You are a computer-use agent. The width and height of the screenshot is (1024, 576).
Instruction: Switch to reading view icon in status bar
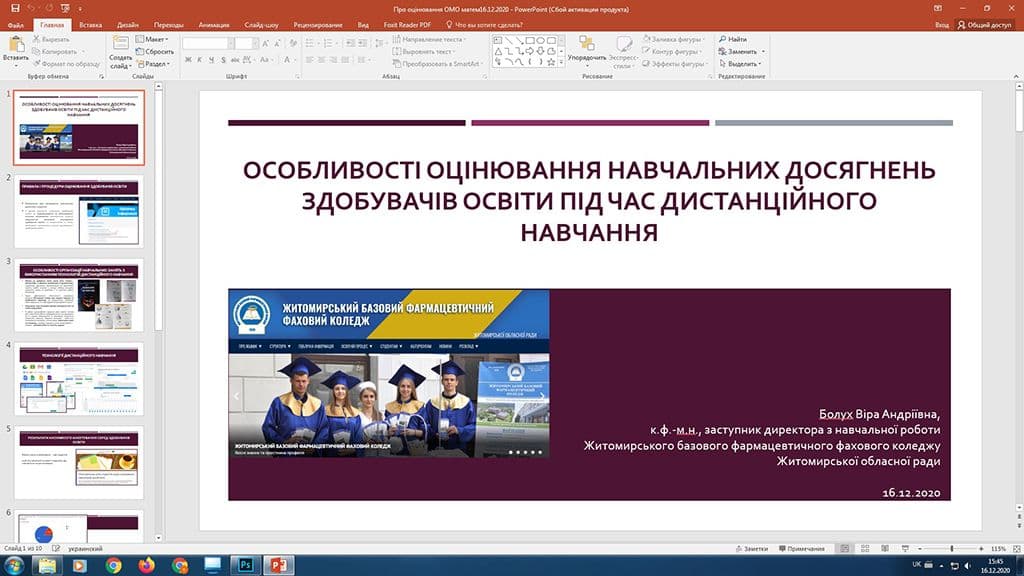click(885, 549)
